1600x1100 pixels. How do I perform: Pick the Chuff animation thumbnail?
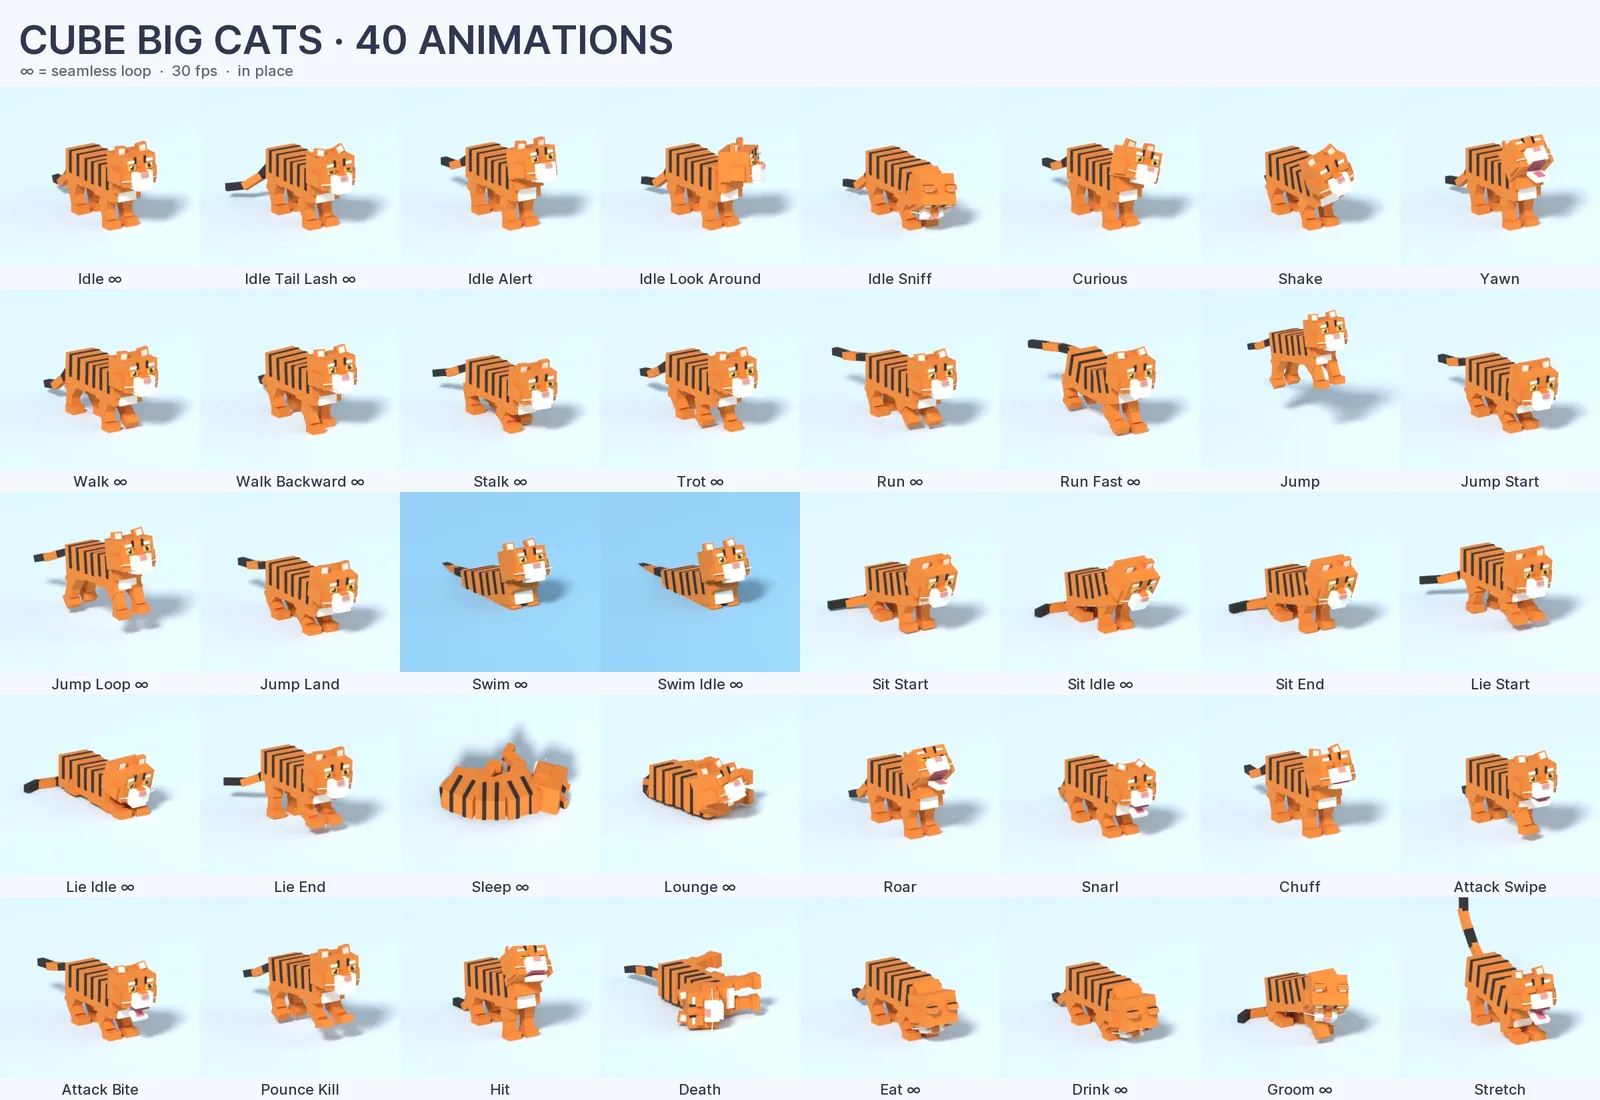1300,785
